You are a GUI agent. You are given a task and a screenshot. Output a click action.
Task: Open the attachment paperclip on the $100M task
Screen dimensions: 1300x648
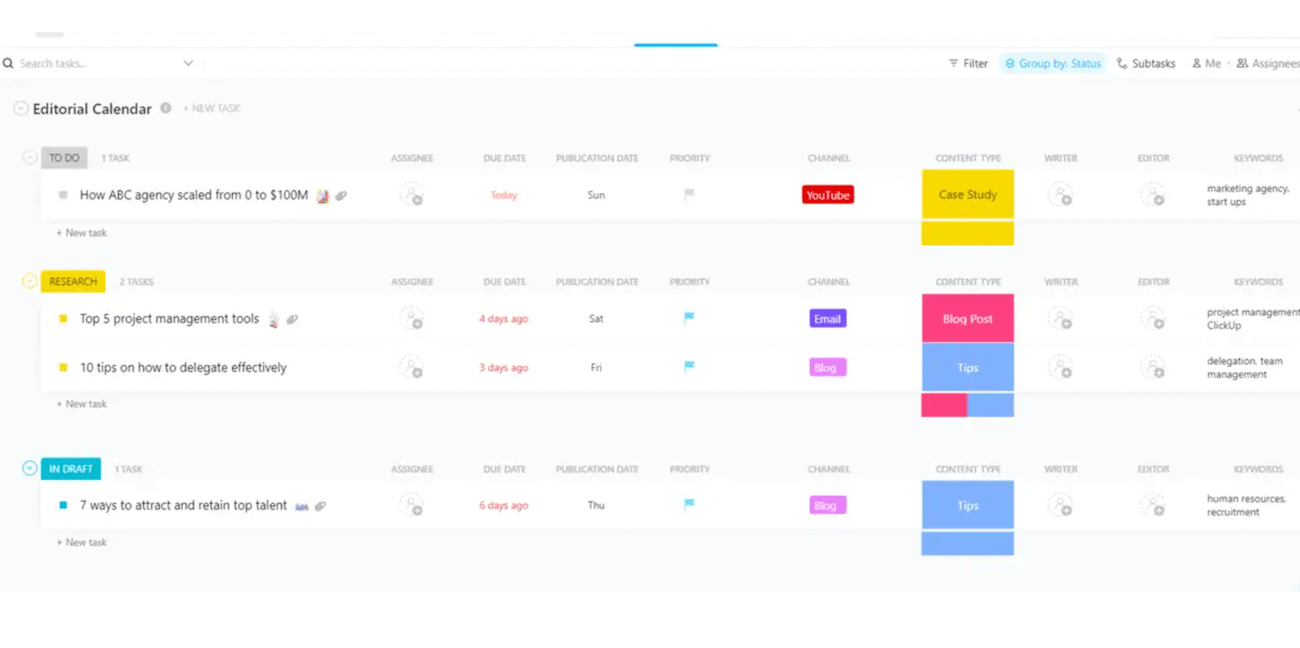point(342,195)
